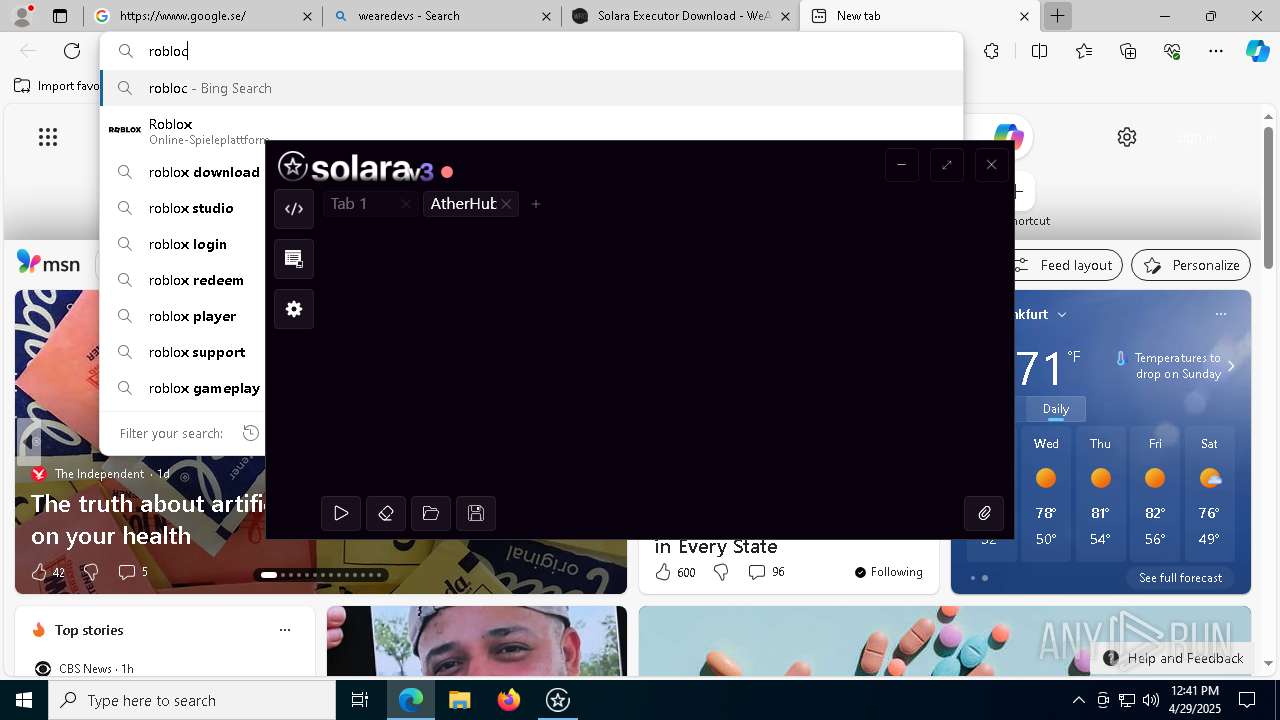This screenshot has height=720, width=1280.
Task: Open file with Solara folder button
Action: pyautogui.click(x=431, y=513)
